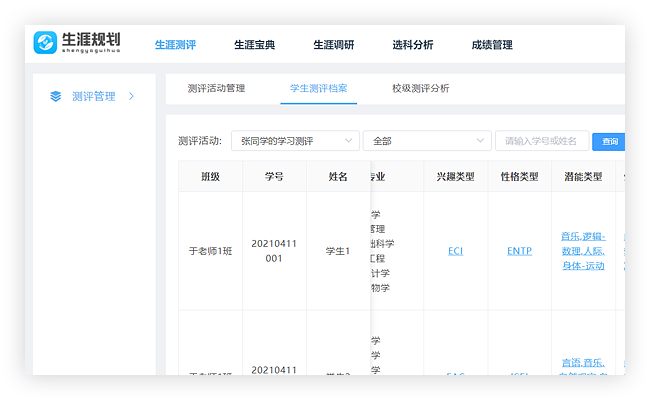Screen dimensions: 650x400
Task: Click the 学号 column header
Action: 274,176
